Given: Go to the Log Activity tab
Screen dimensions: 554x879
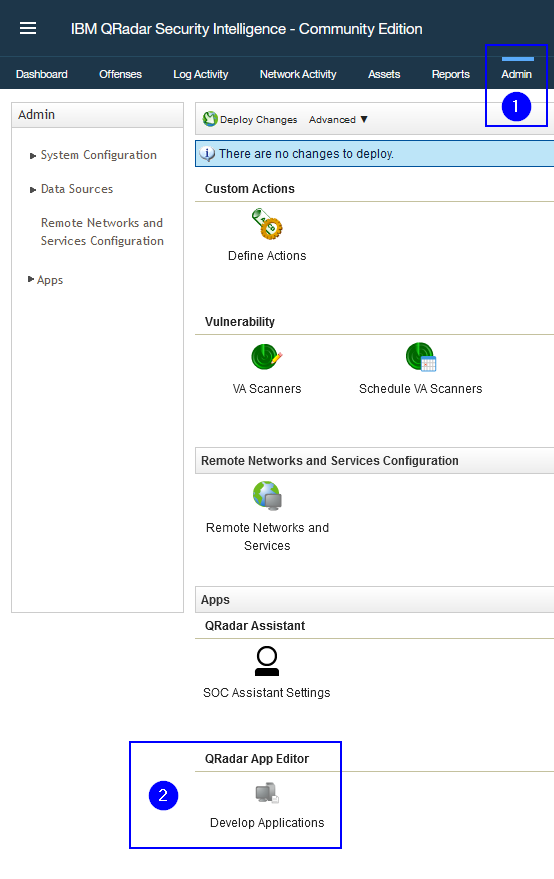Looking at the screenshot, I should tap(200, 74).
